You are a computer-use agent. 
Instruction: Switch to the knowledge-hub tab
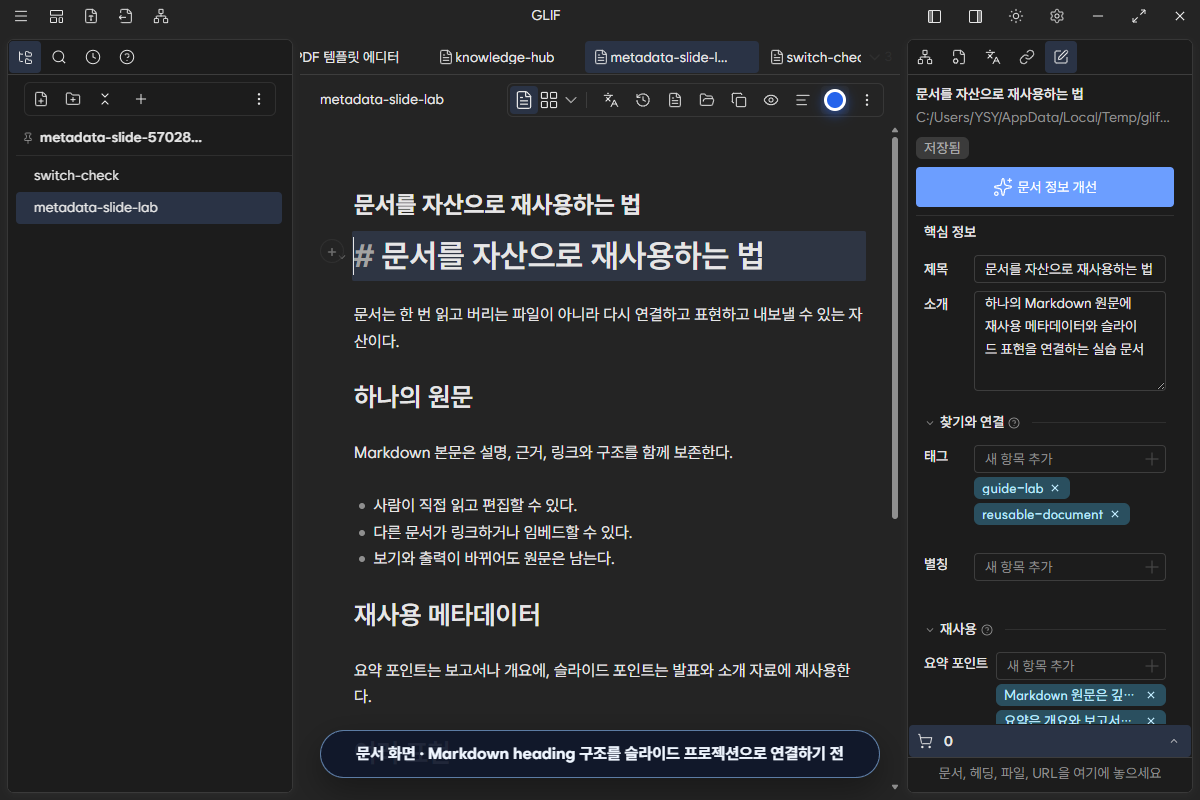497,57
